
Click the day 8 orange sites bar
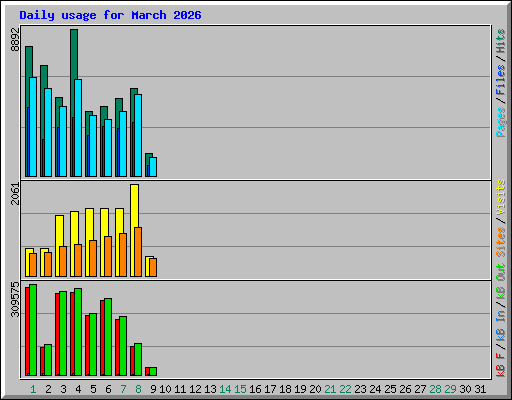click(x=138, y=252)
